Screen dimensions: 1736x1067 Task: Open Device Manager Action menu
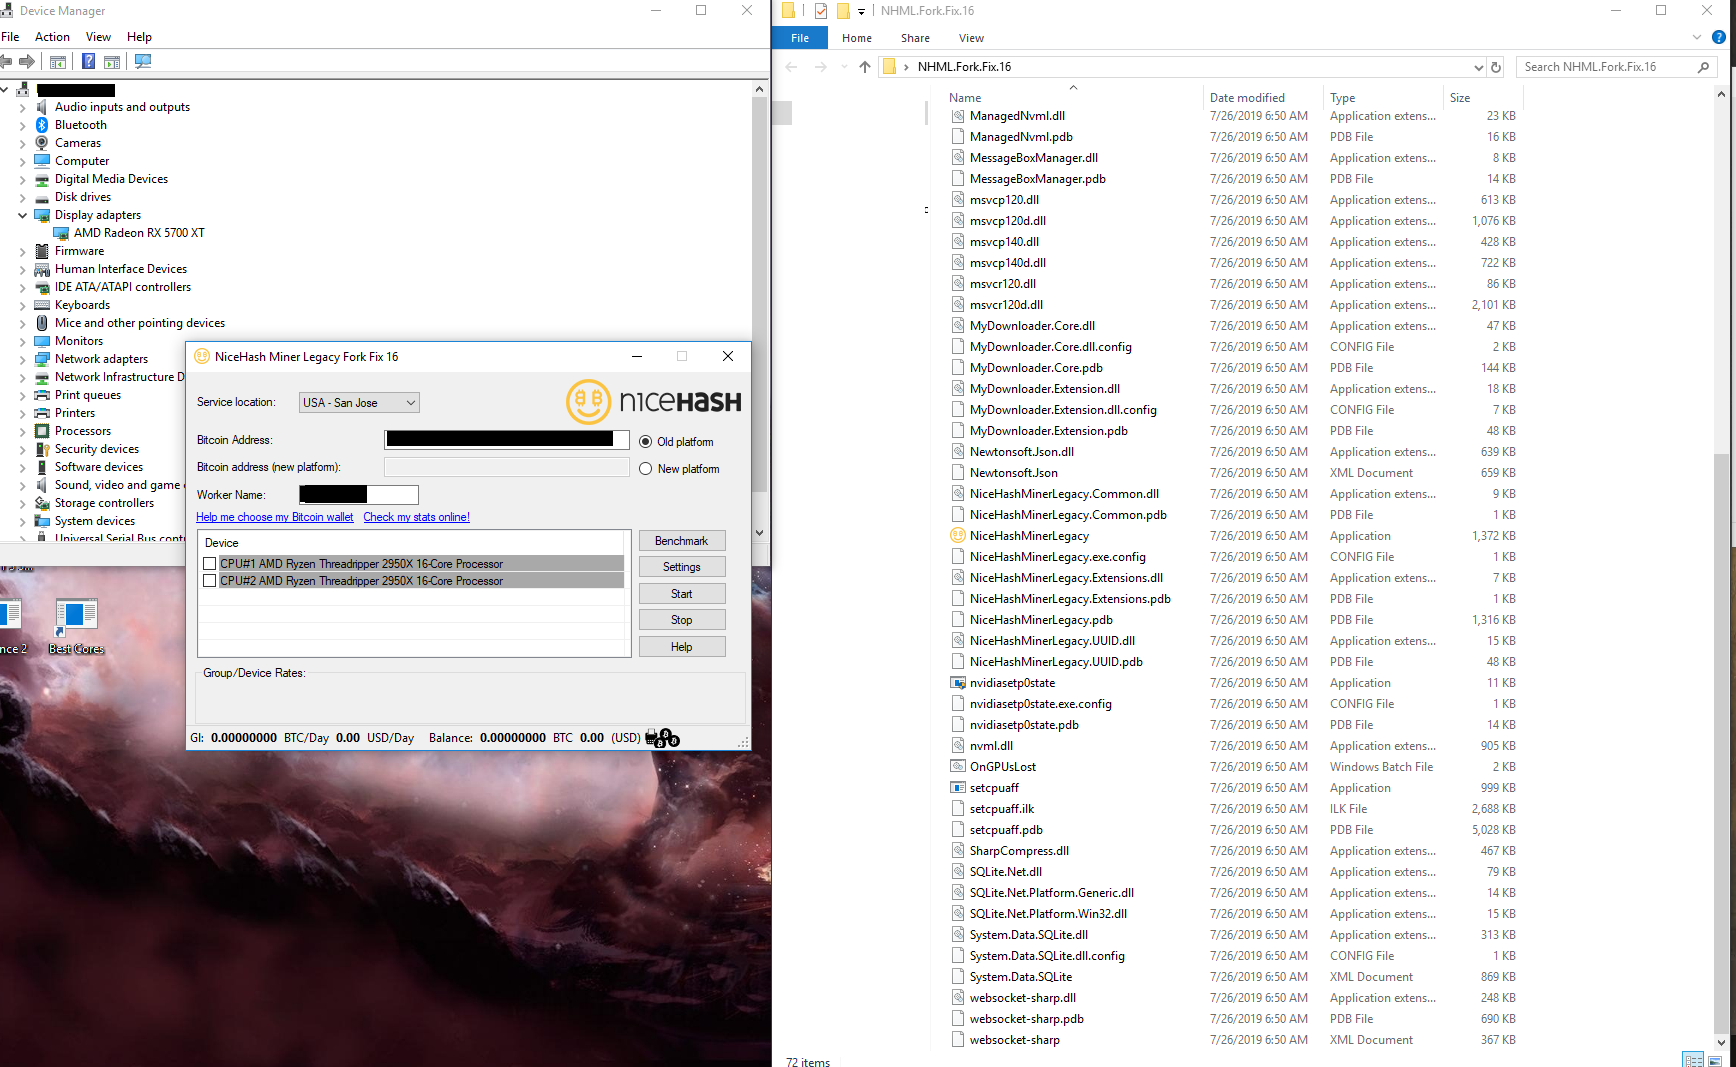[x=52, y=37]
